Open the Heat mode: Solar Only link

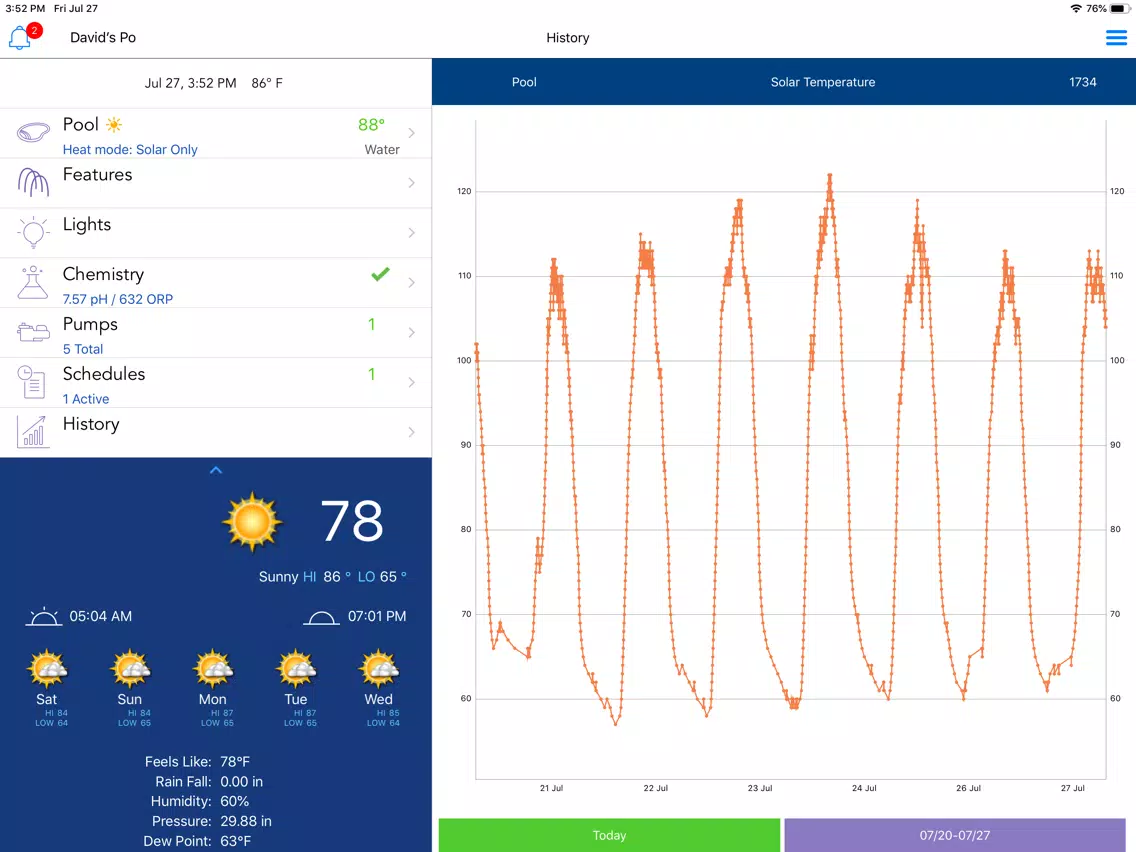130,149
